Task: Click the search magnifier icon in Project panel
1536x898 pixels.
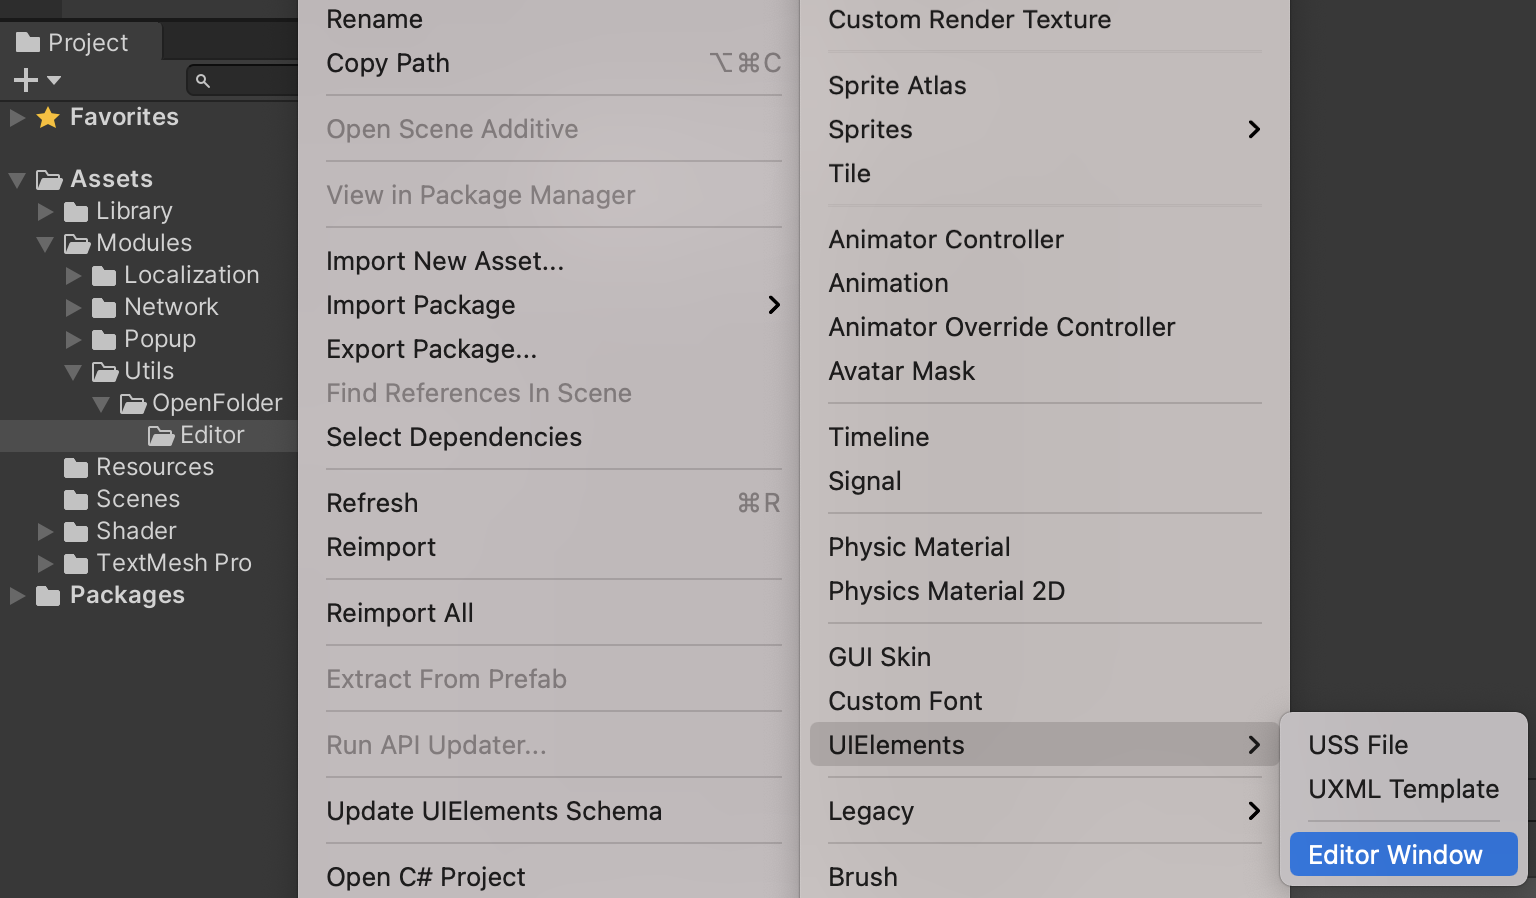Action: 204,80
